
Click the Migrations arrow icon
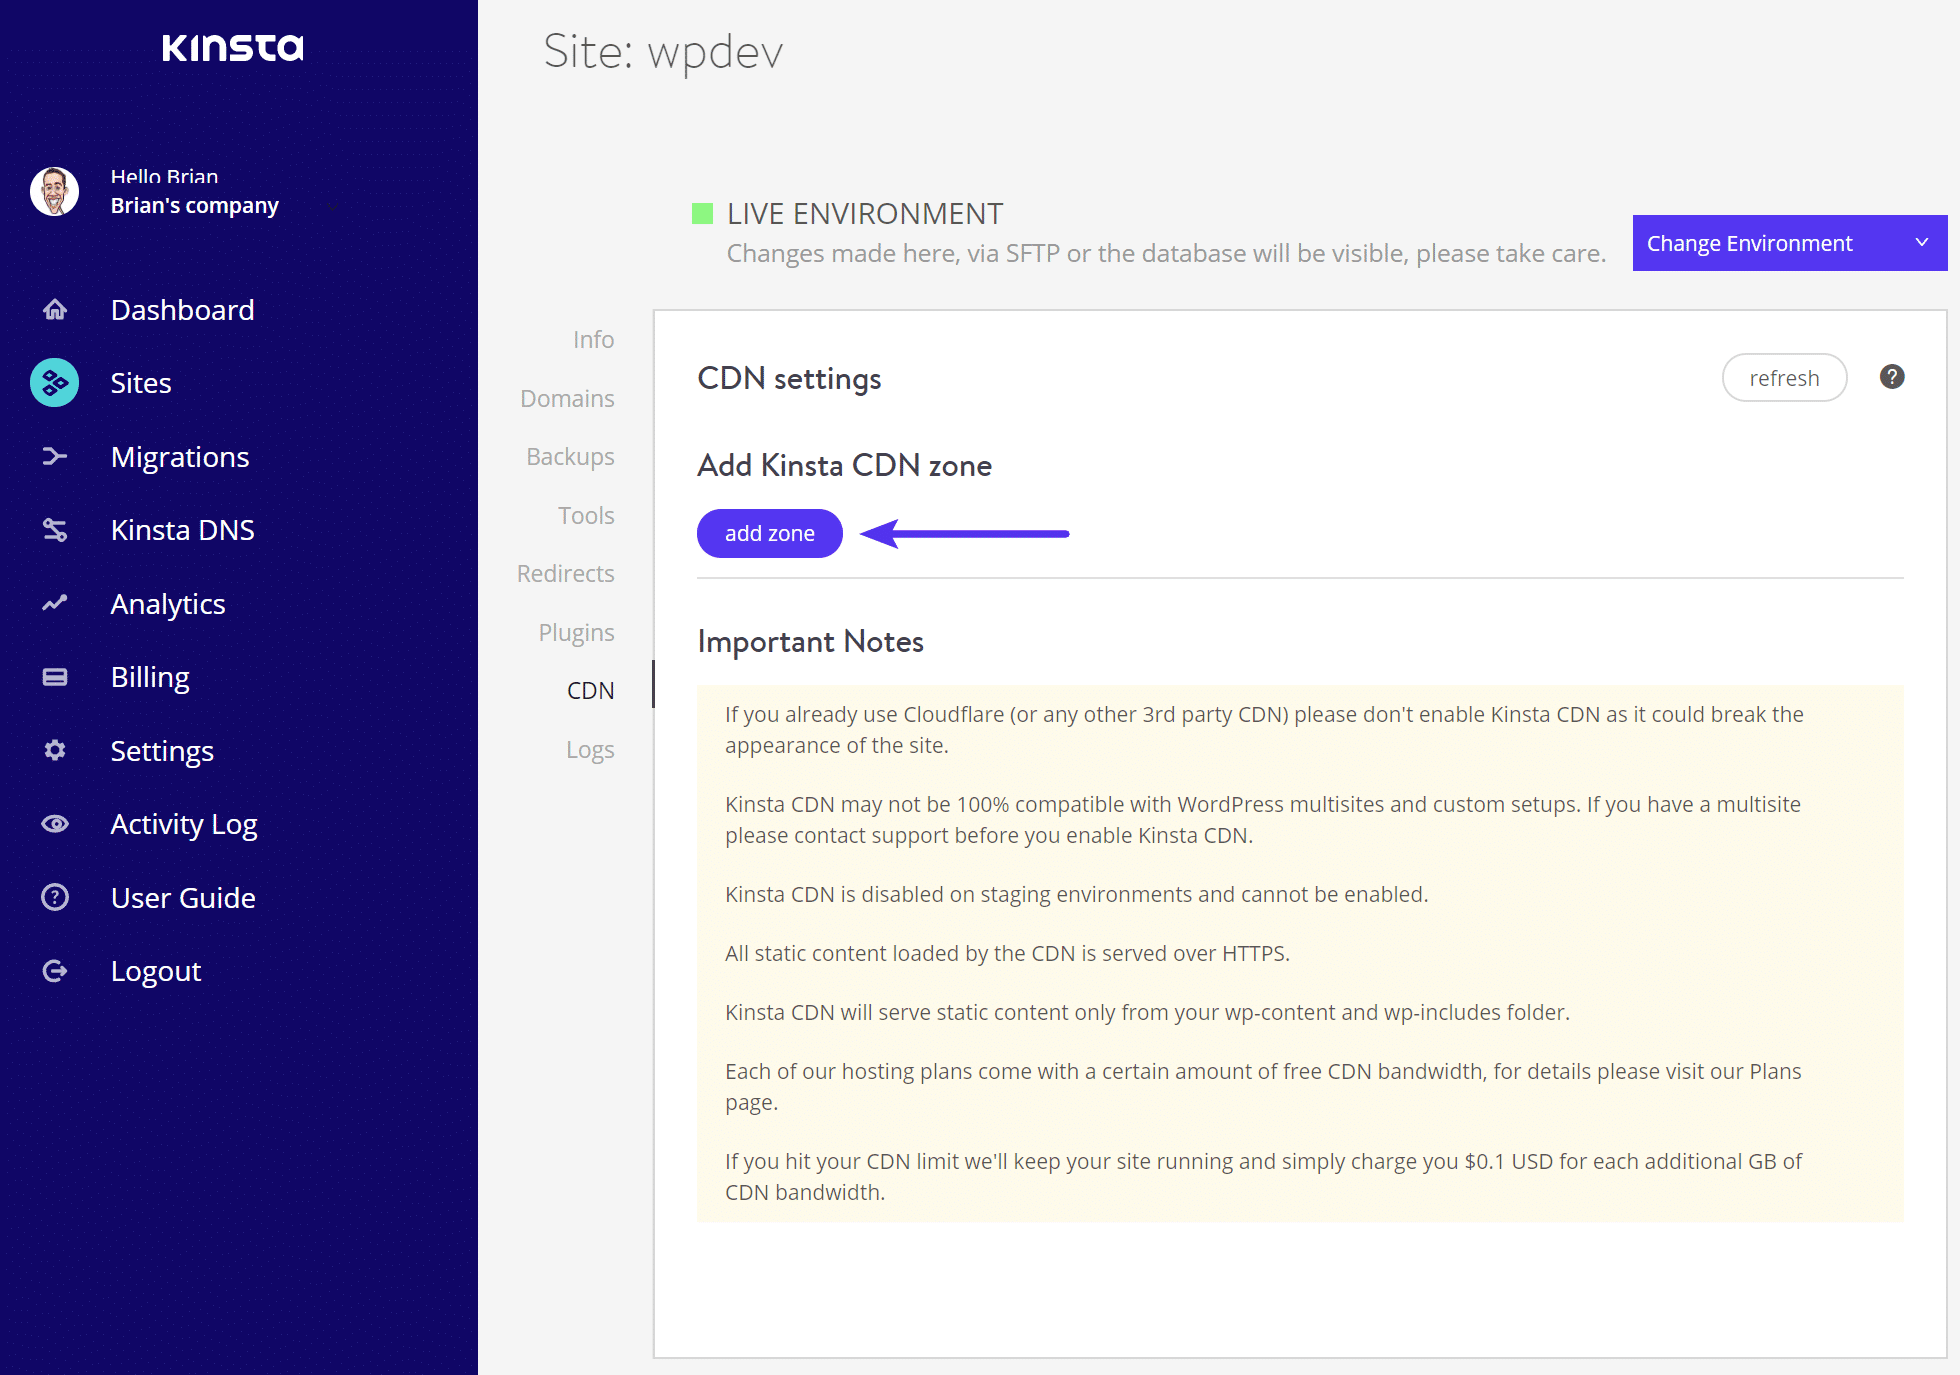click(x=55, y=457)
